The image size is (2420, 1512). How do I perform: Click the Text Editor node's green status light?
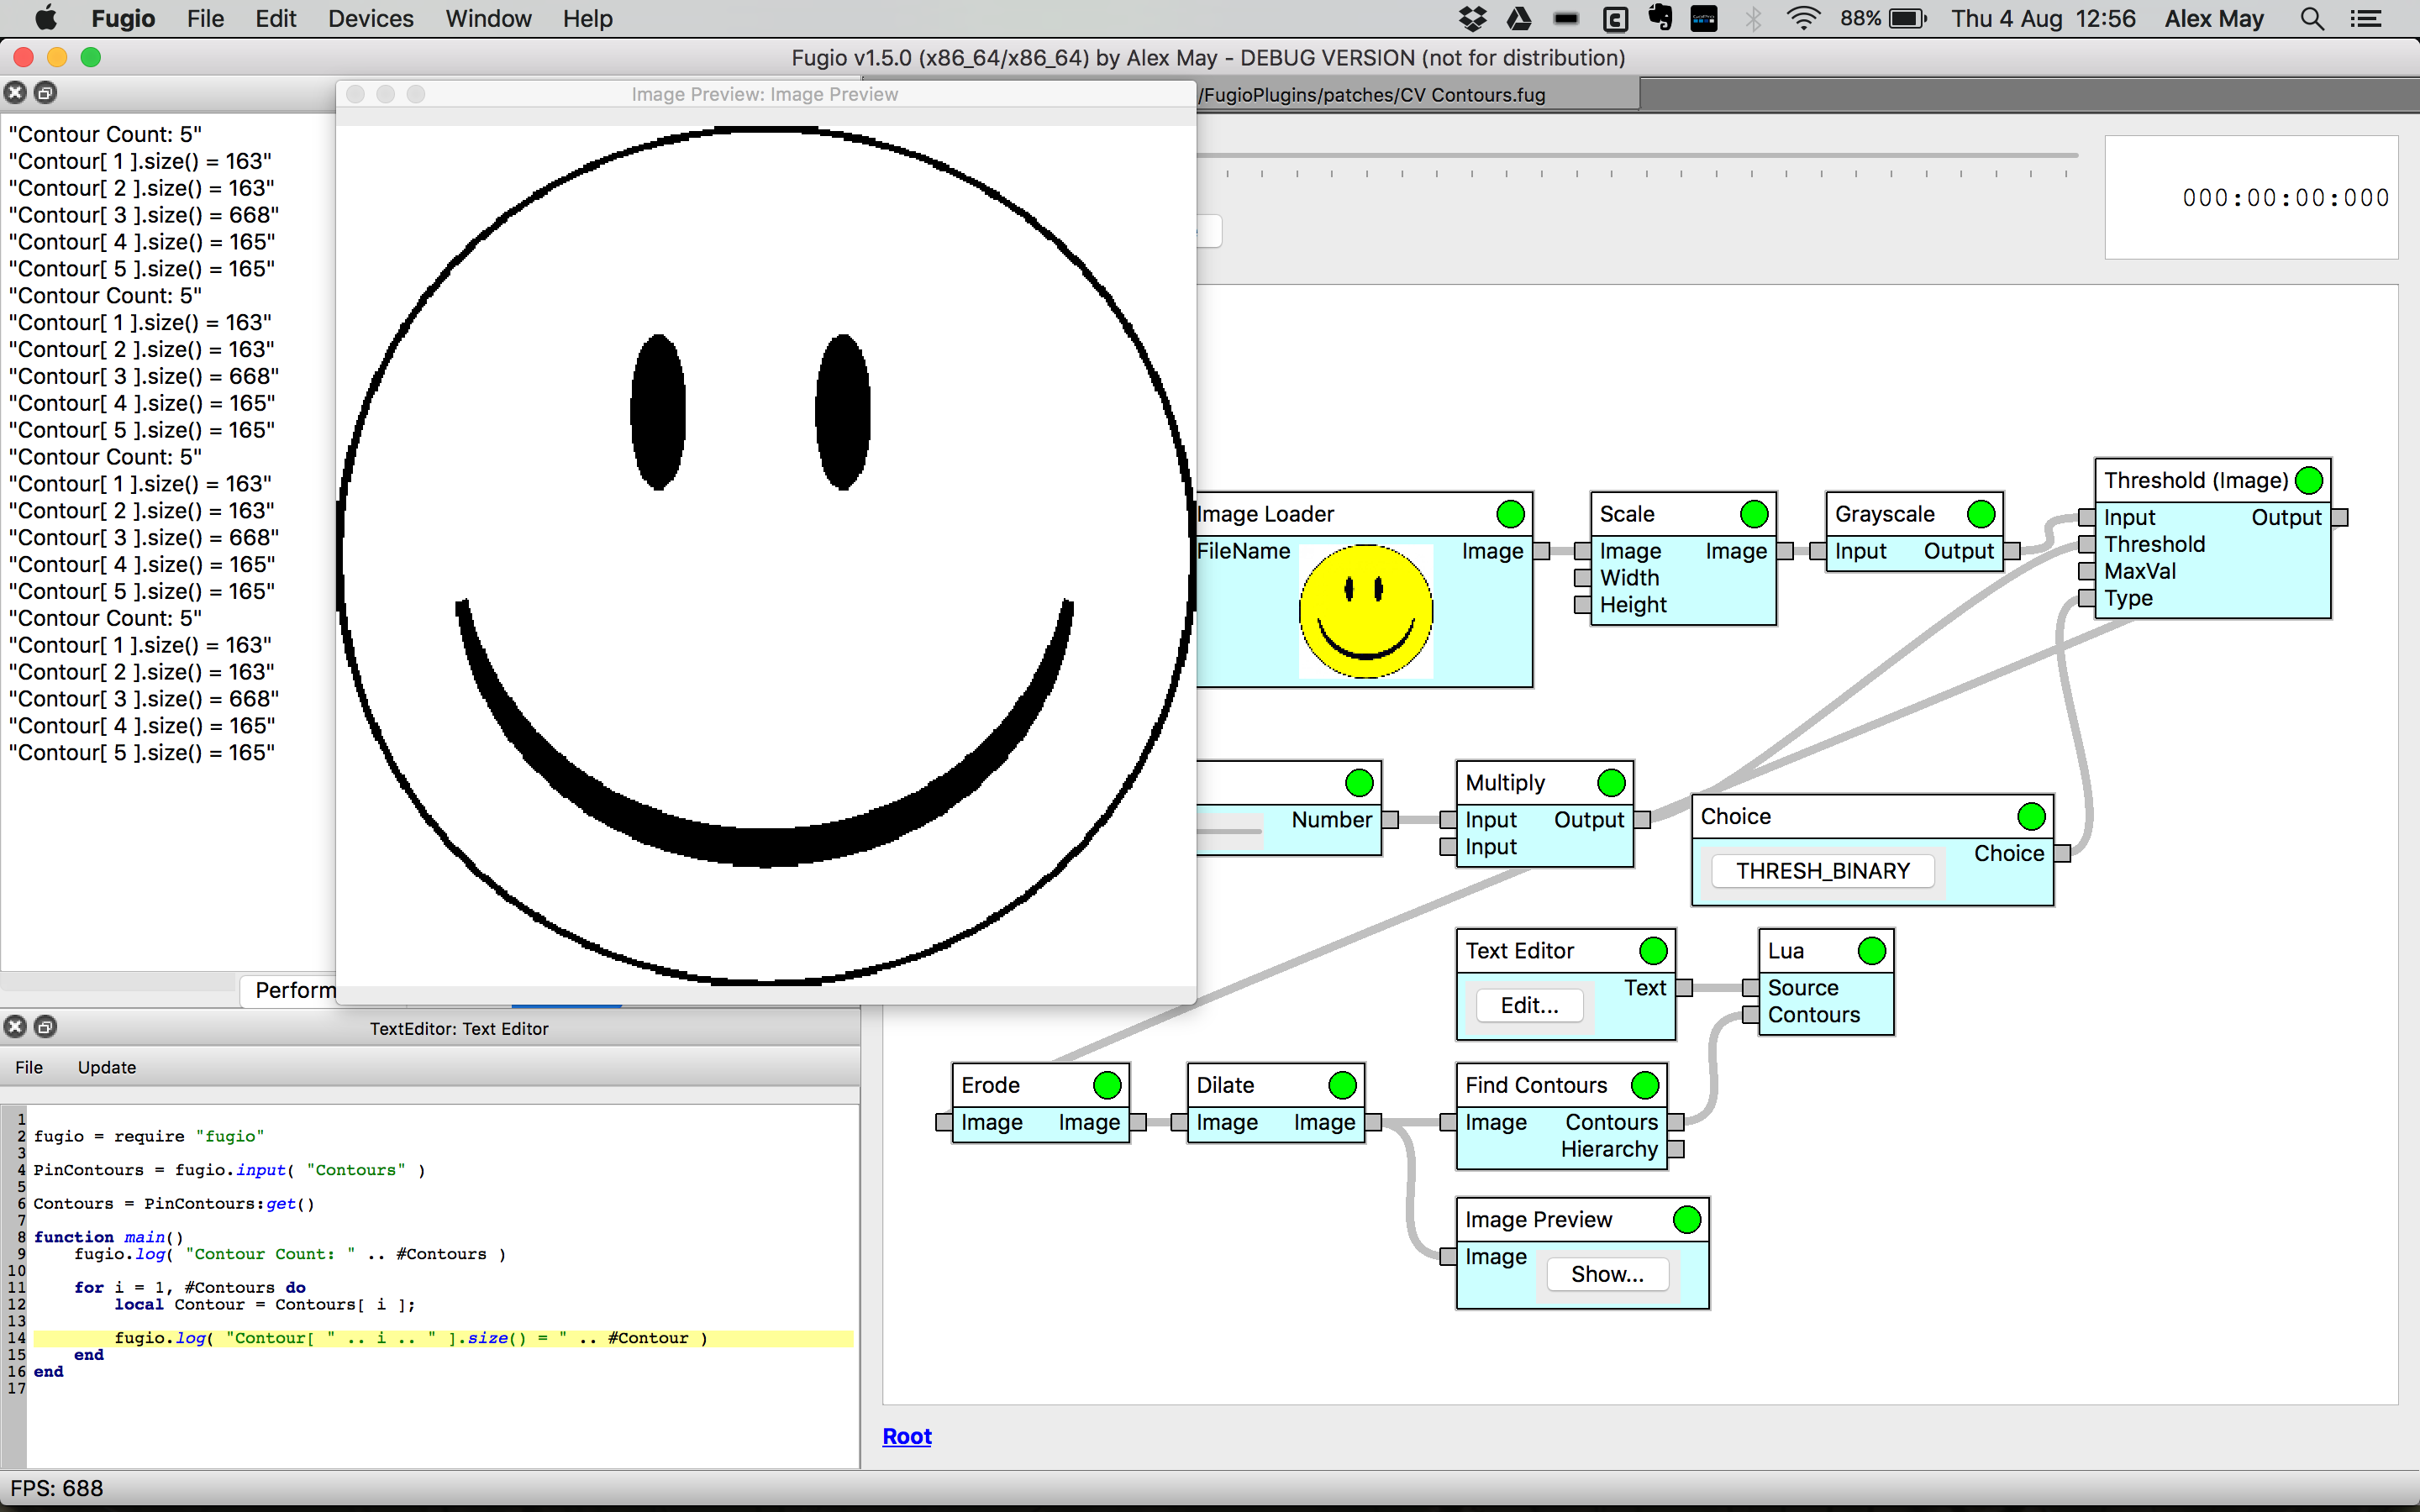tap(1653, 951)
